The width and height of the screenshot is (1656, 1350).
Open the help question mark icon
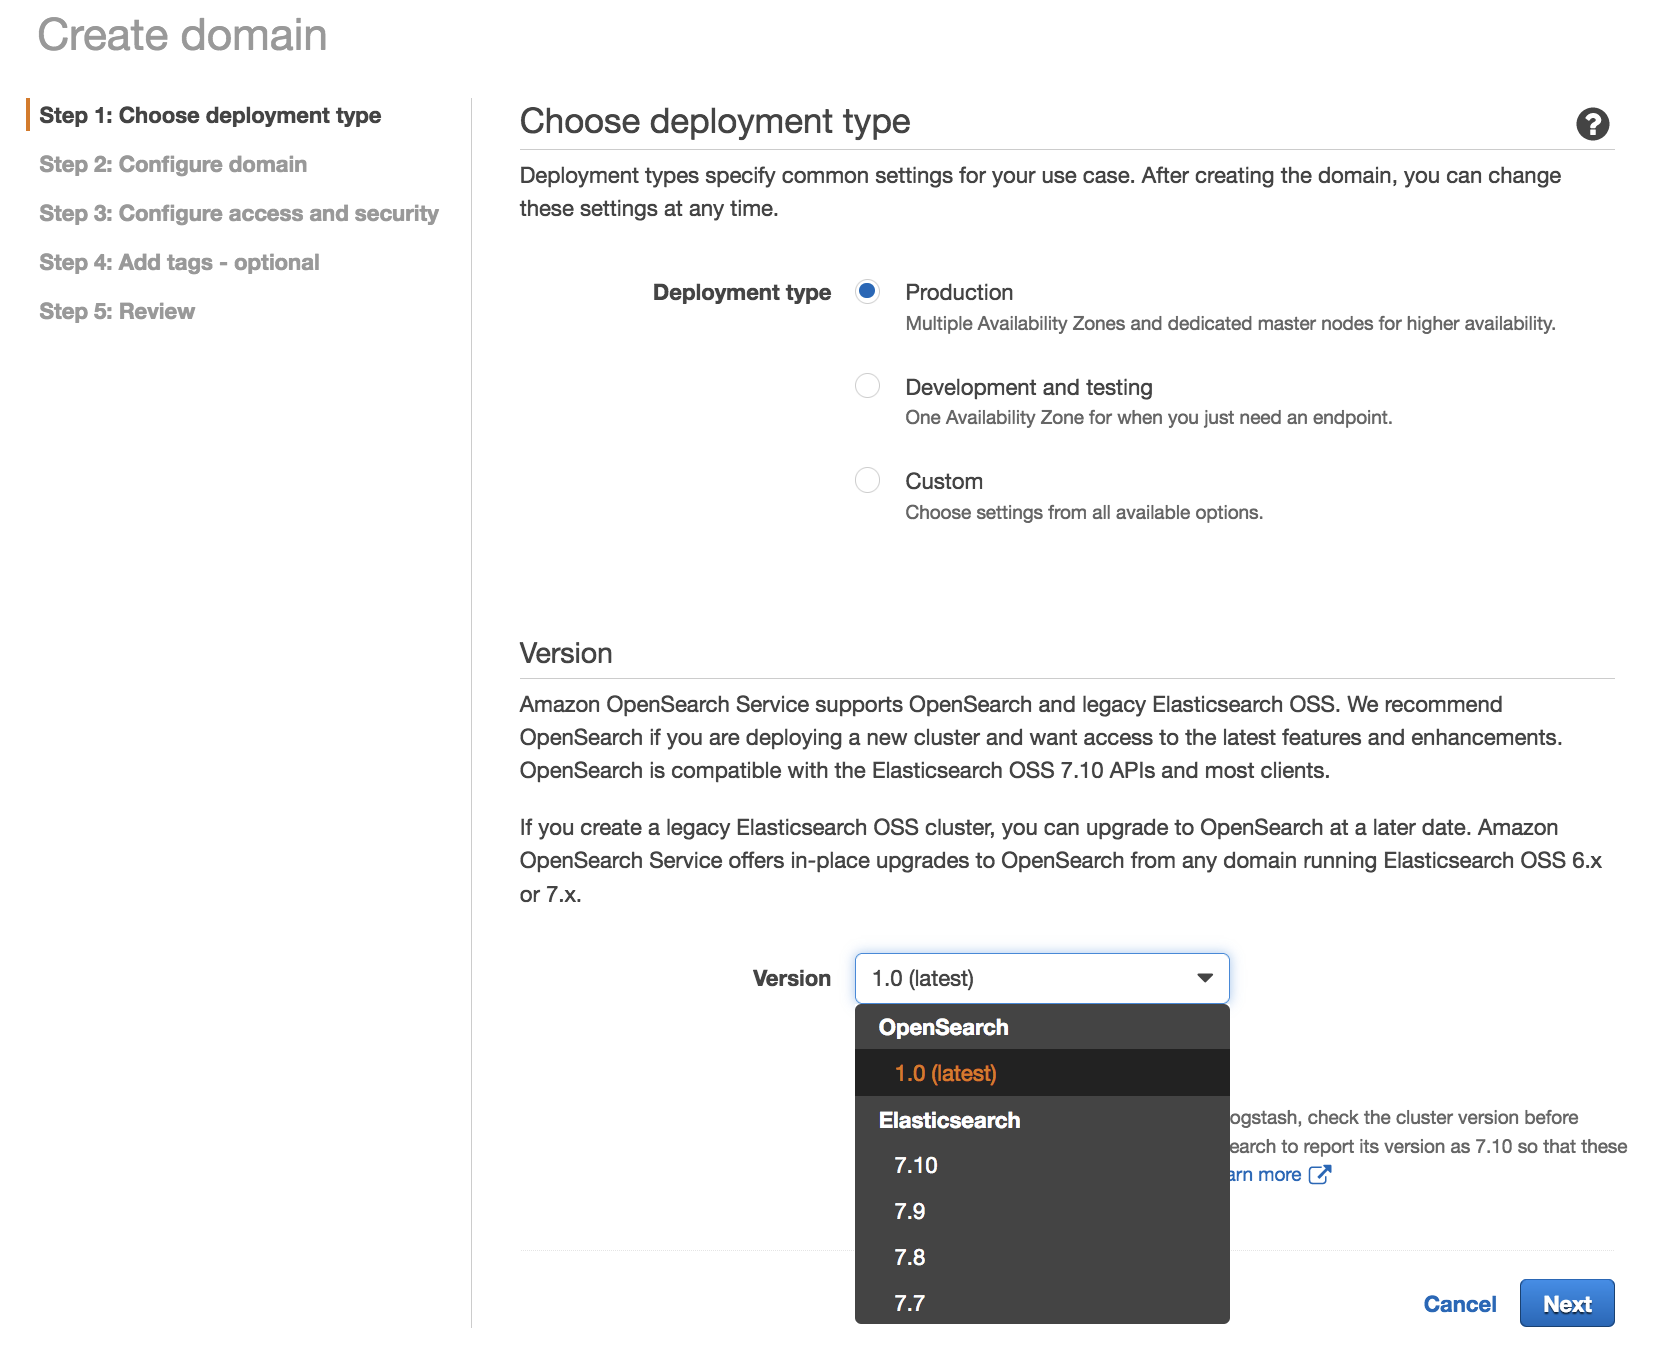point(1592,124)
